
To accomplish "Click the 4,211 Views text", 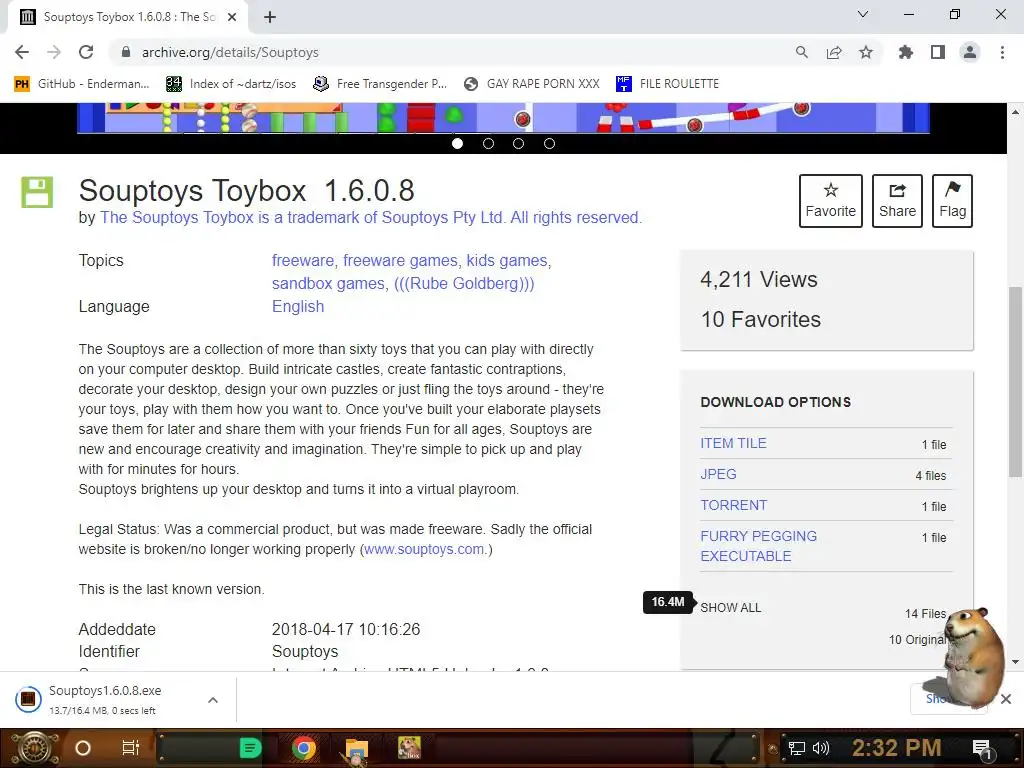I will pos(759,280).
